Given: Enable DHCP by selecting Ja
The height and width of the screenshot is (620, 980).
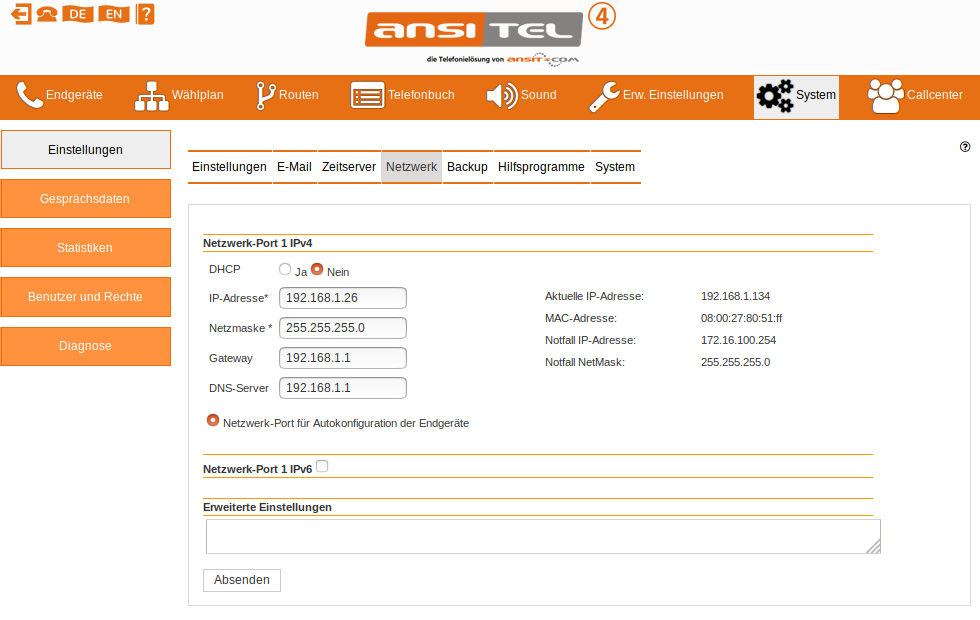Looking at the screenshot, I should [x=284, y=268].
